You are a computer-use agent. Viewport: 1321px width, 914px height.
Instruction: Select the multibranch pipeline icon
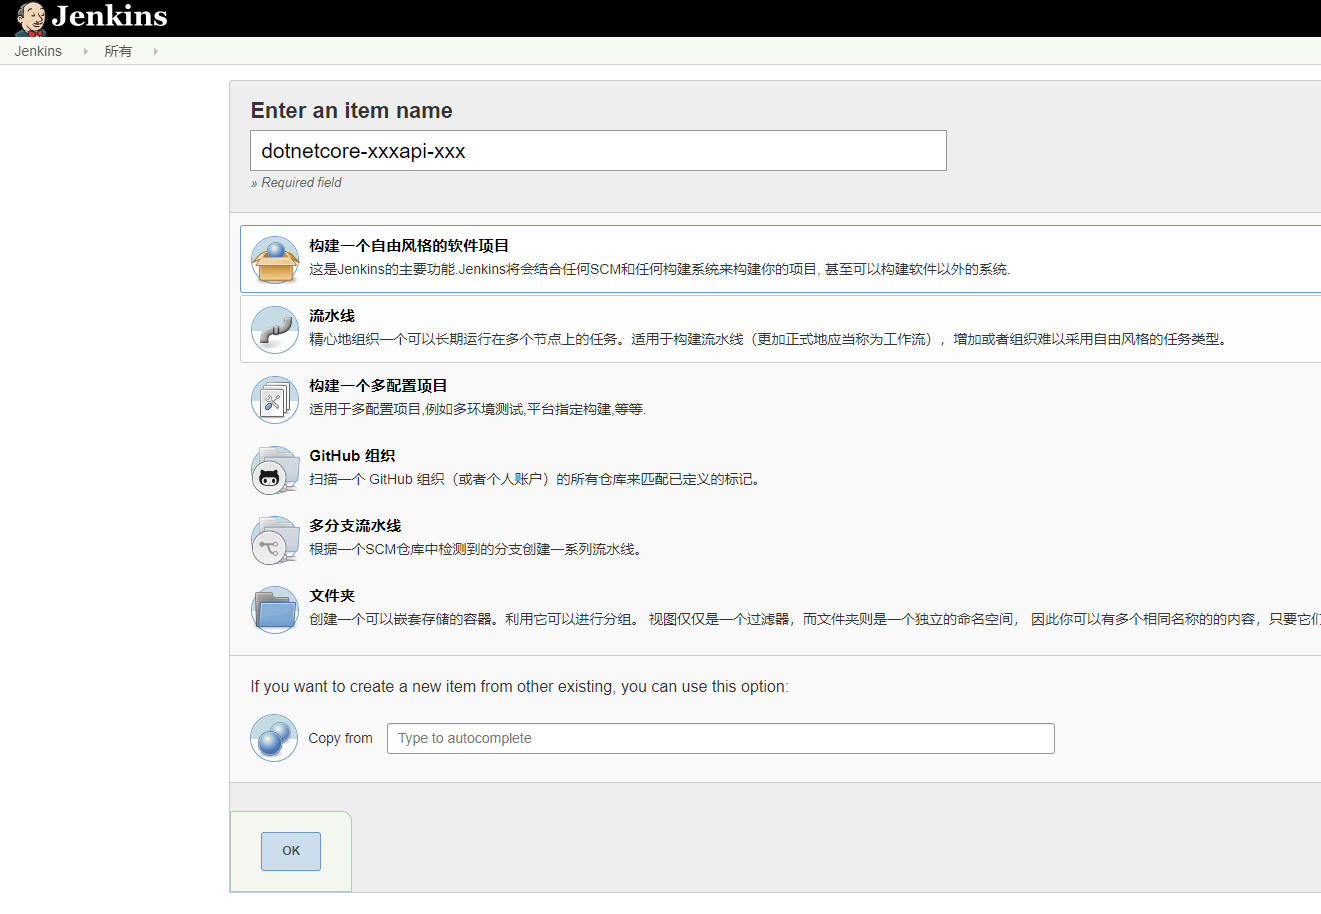click(x=275, y=540)
